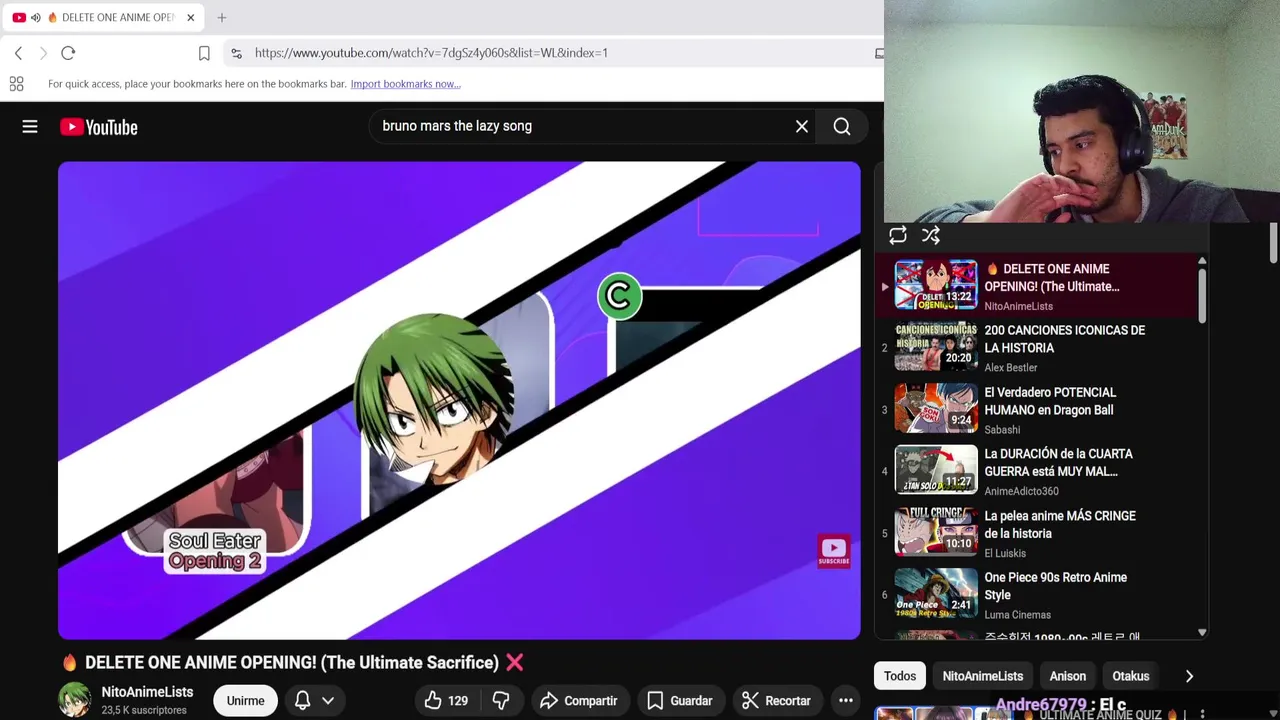
Task: Select the Todos chip
Action: coord(899,676)
